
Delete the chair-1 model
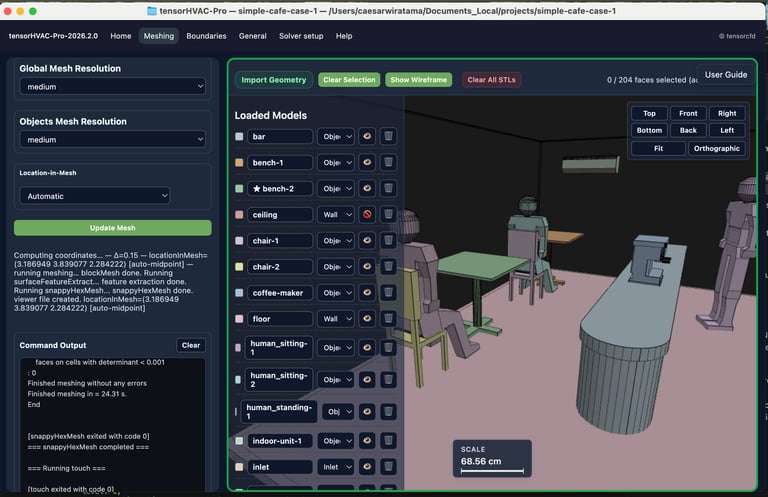coord(388,240)
